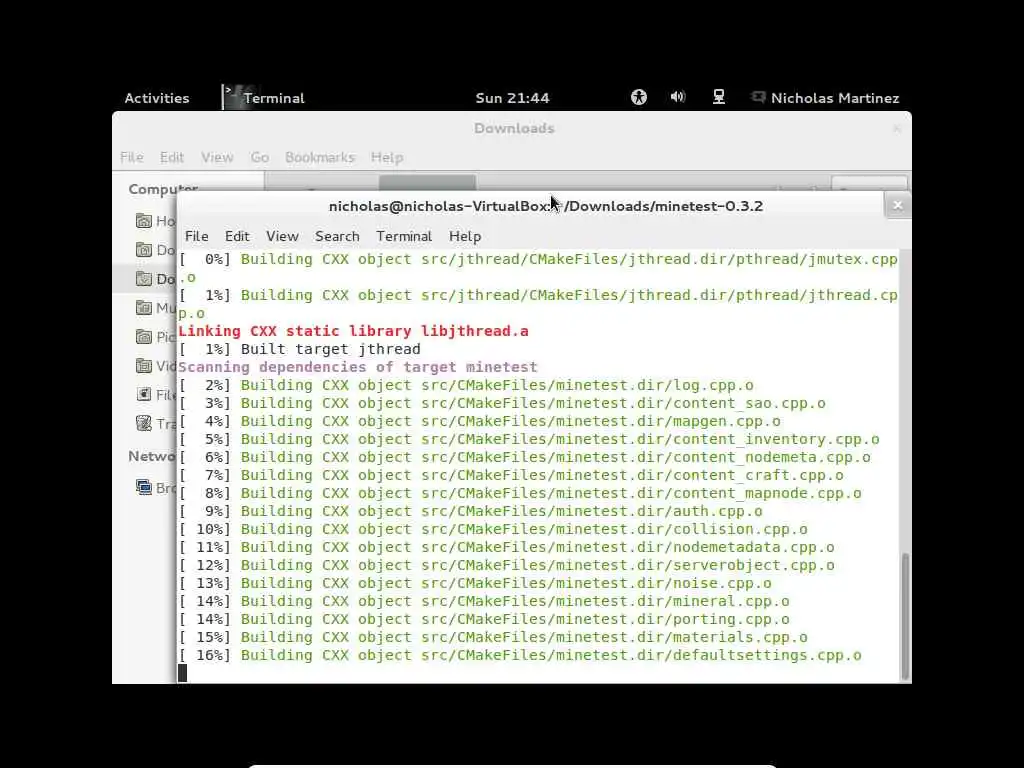Click the materials.cpp.o build line
This screenshot has width=1024, height=768.
(x=493, y=637)
